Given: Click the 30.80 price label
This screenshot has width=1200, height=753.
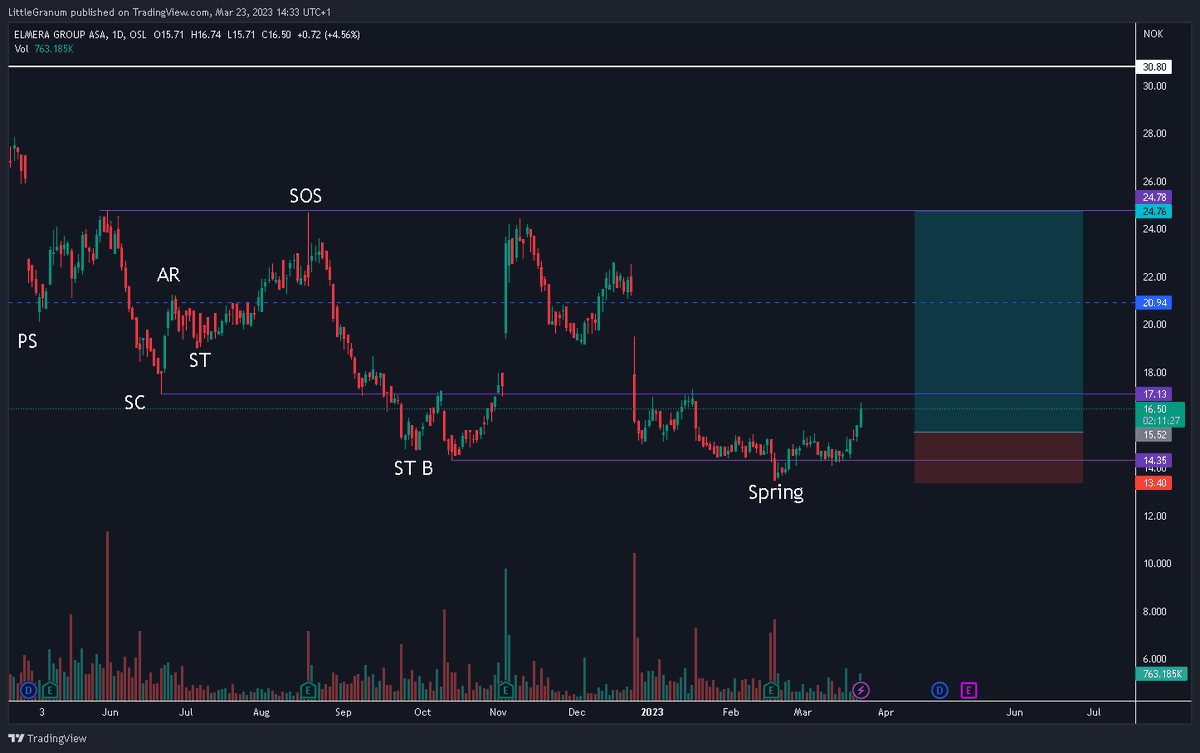Looking at the screenshot, I should click(1154, 67).
